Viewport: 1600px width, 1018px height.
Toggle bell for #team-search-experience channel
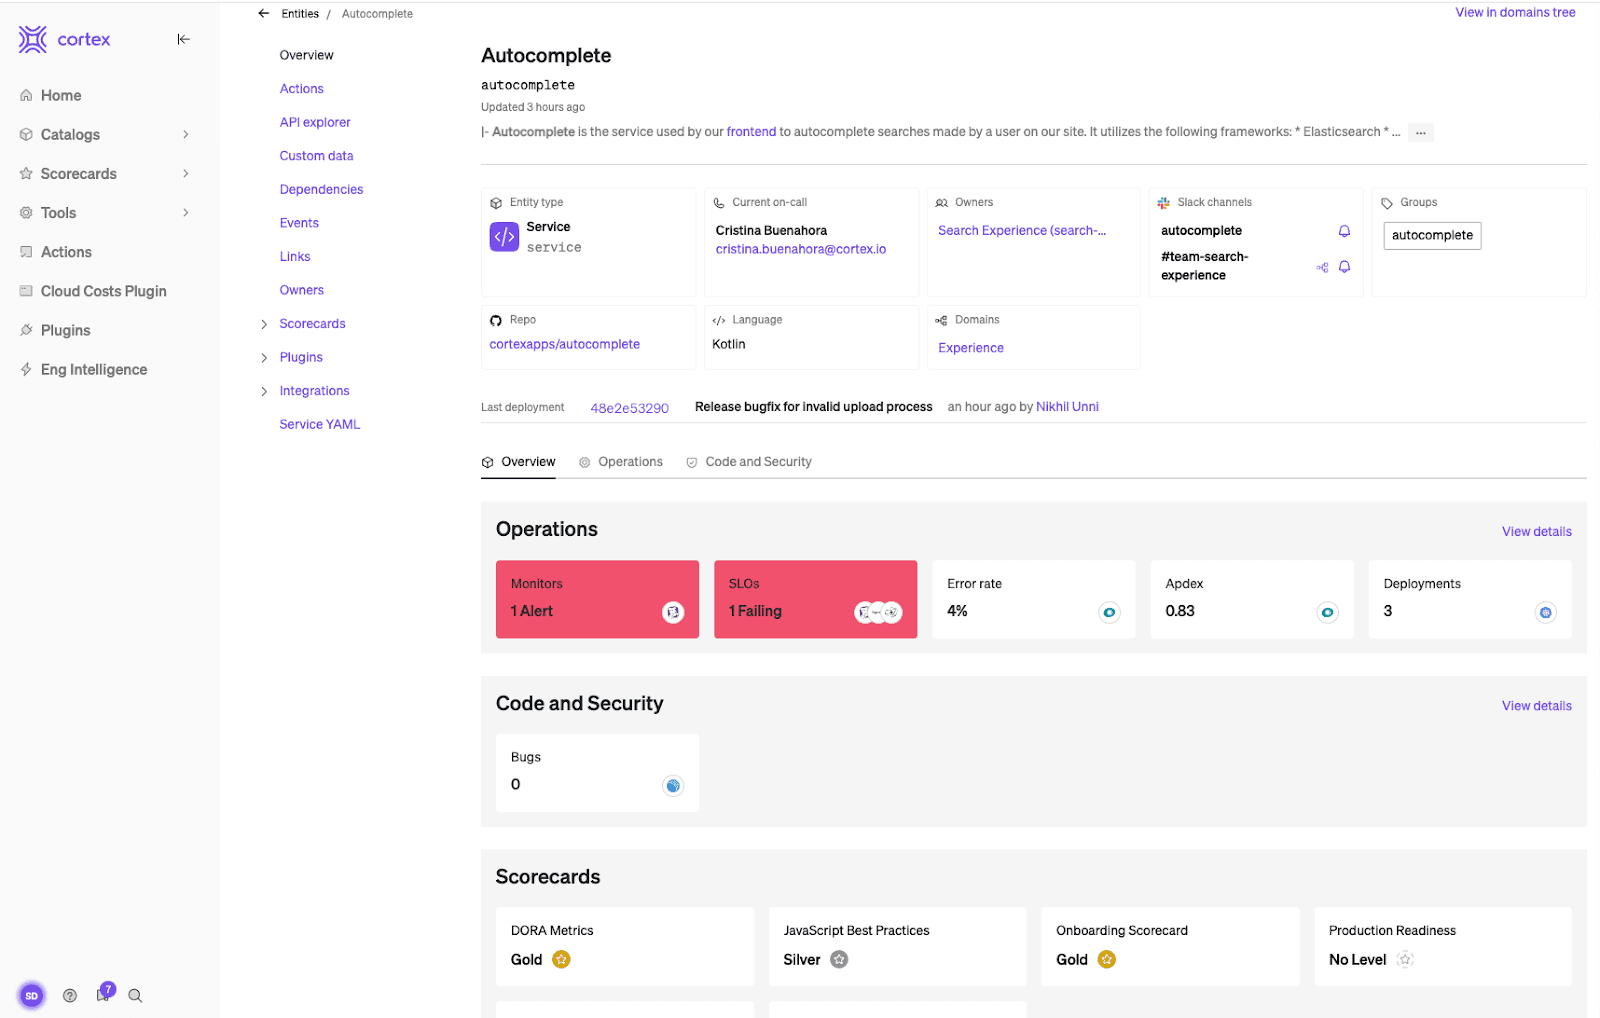(1344, 267)
